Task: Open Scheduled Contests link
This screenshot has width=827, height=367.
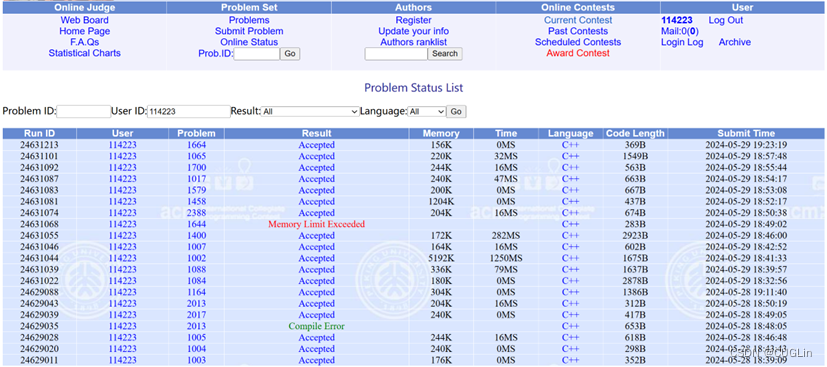Action: [578, 42]
